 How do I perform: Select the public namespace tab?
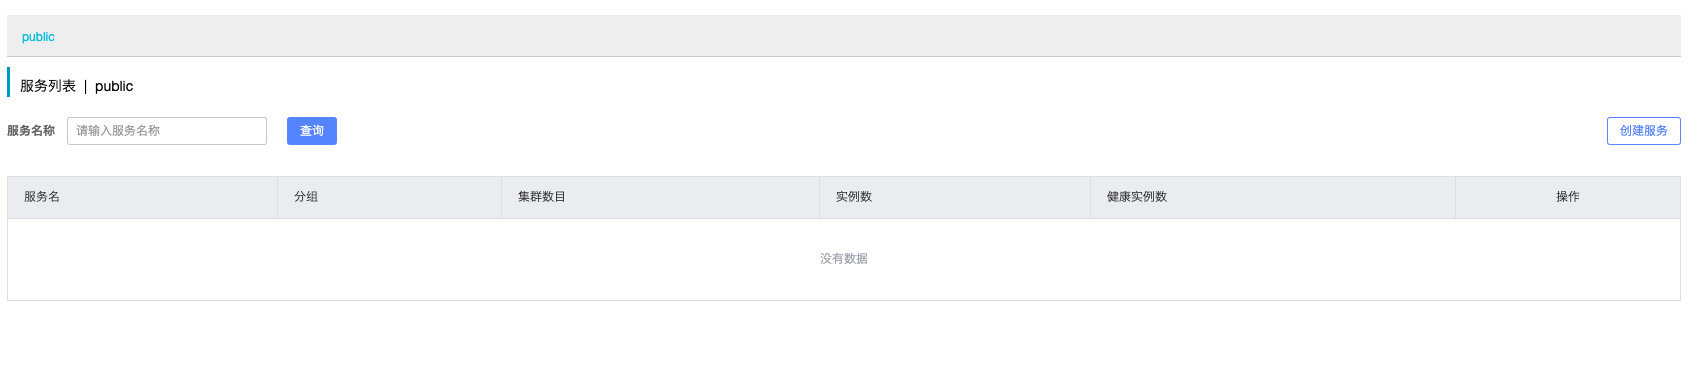(x=38, y=37)
